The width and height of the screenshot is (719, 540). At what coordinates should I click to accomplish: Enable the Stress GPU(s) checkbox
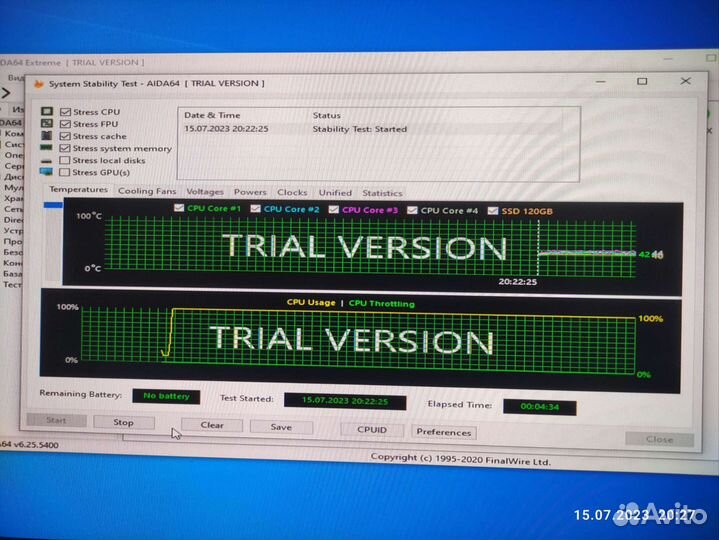65,172
